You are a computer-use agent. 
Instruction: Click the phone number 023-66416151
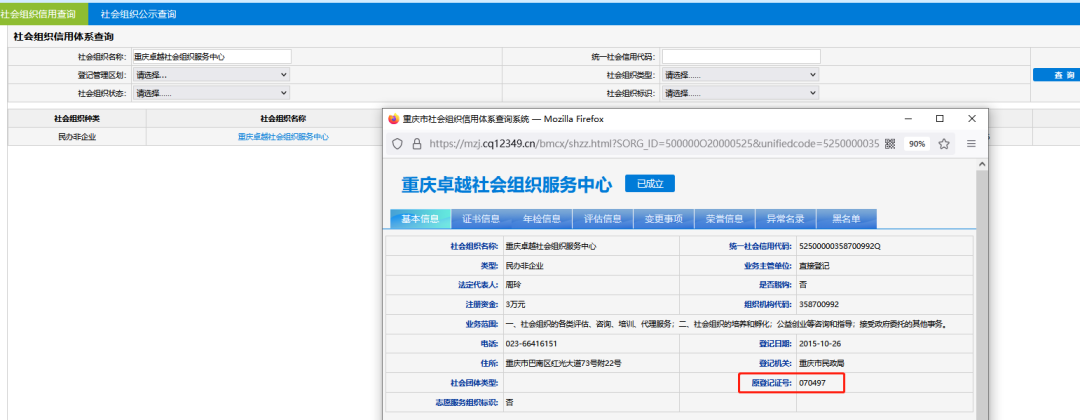tap(531, 344)
